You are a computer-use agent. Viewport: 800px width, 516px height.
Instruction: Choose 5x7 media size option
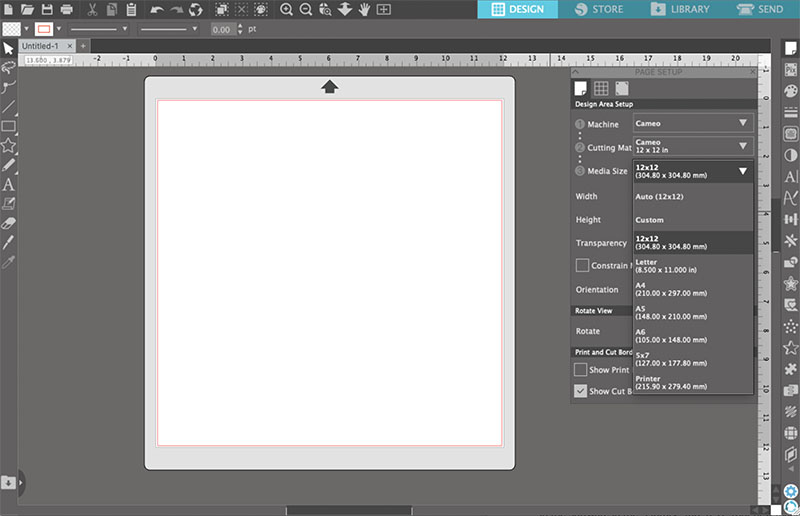tap(693, 359)
